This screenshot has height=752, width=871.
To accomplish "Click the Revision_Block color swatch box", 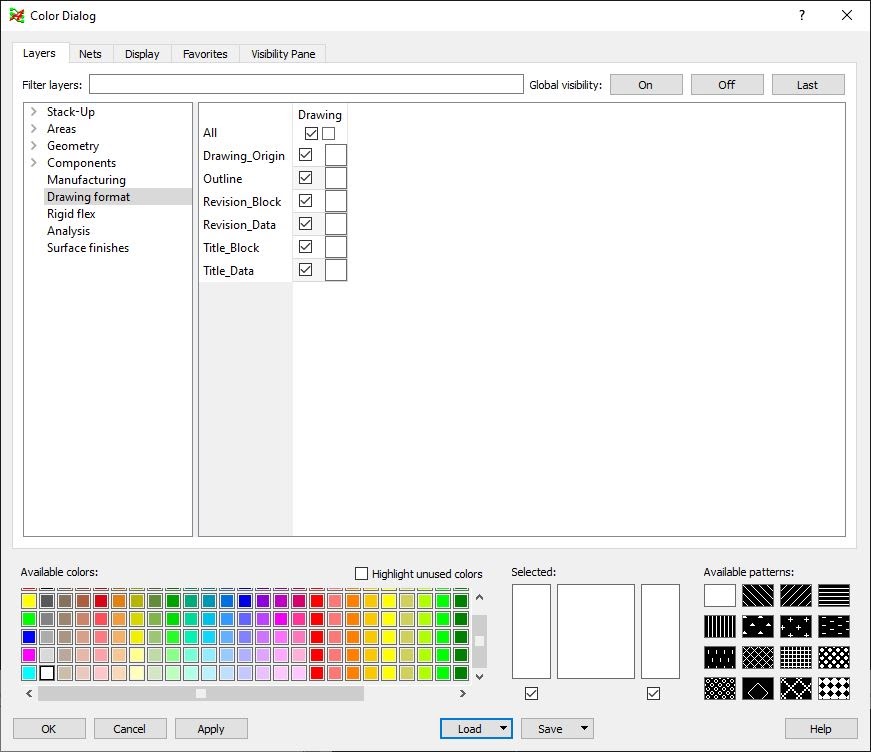I will (x=336, y=201).
